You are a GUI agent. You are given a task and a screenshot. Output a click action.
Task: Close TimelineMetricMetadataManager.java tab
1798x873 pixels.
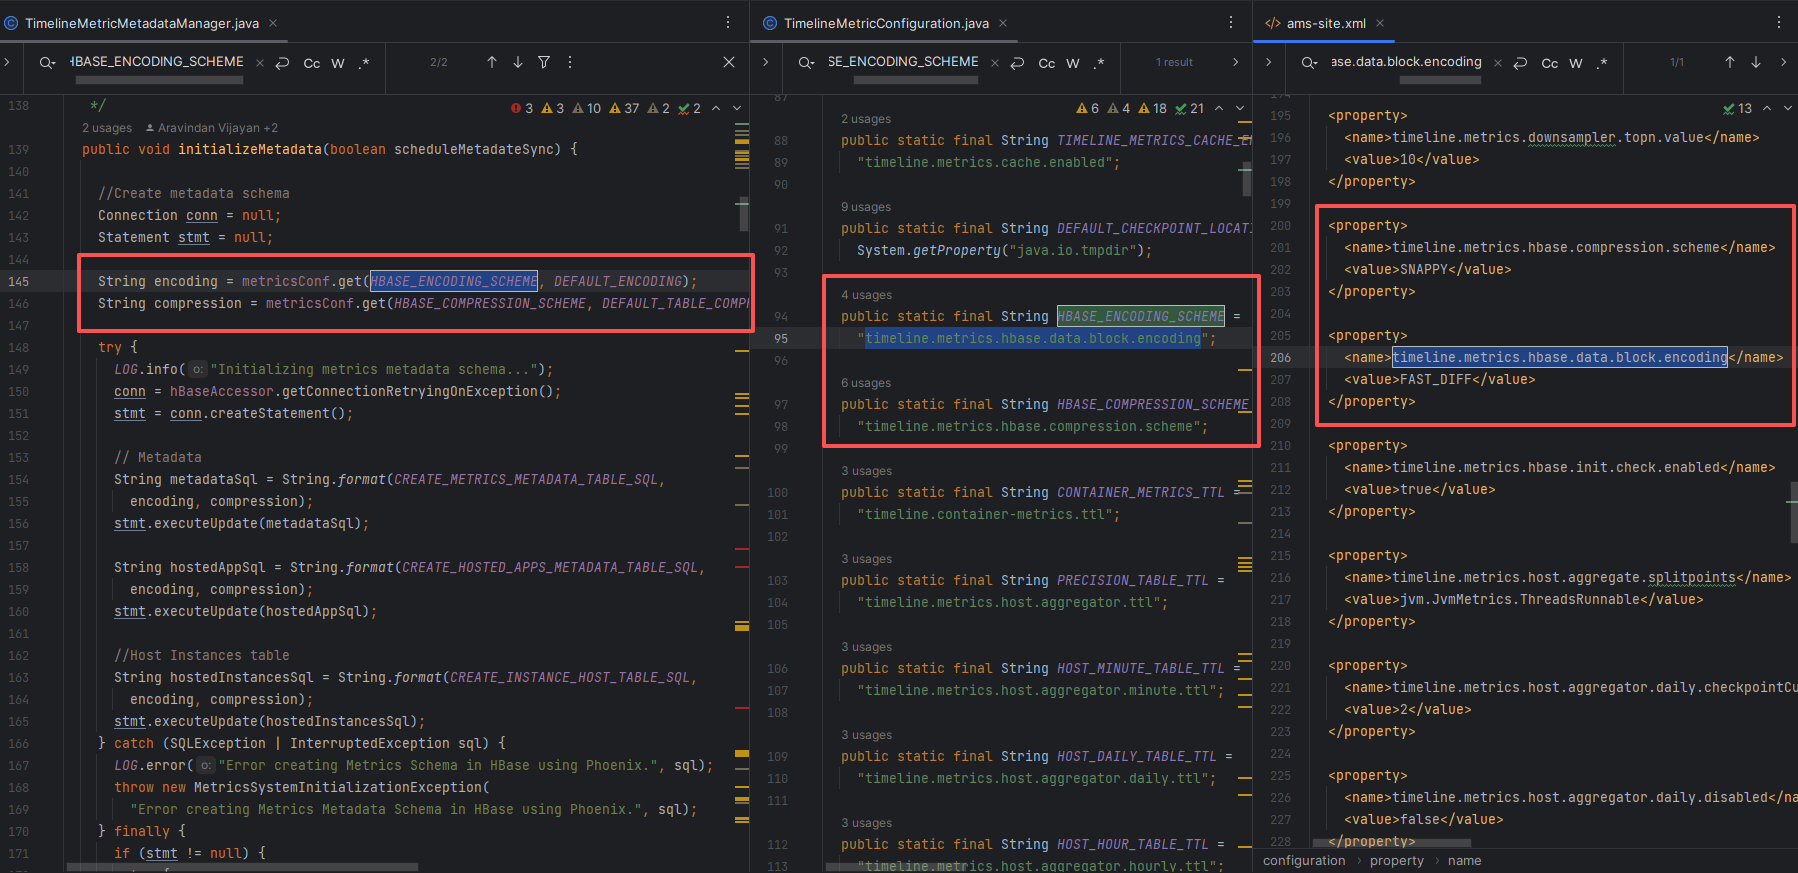point(273,23)
